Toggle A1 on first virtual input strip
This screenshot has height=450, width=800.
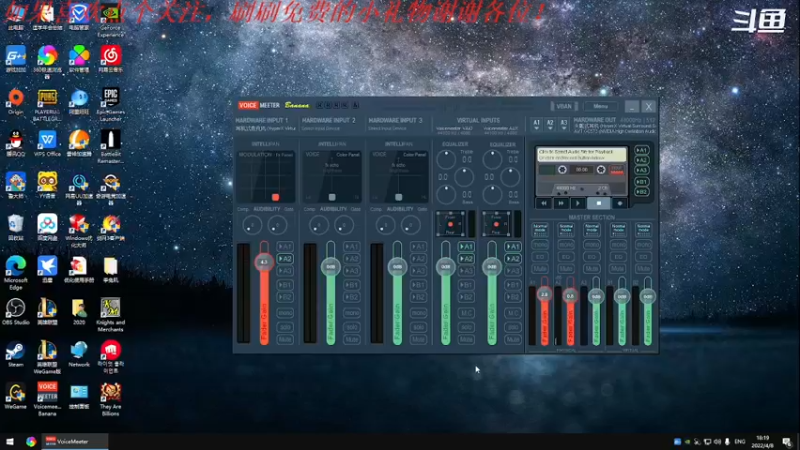coord(466,246)
